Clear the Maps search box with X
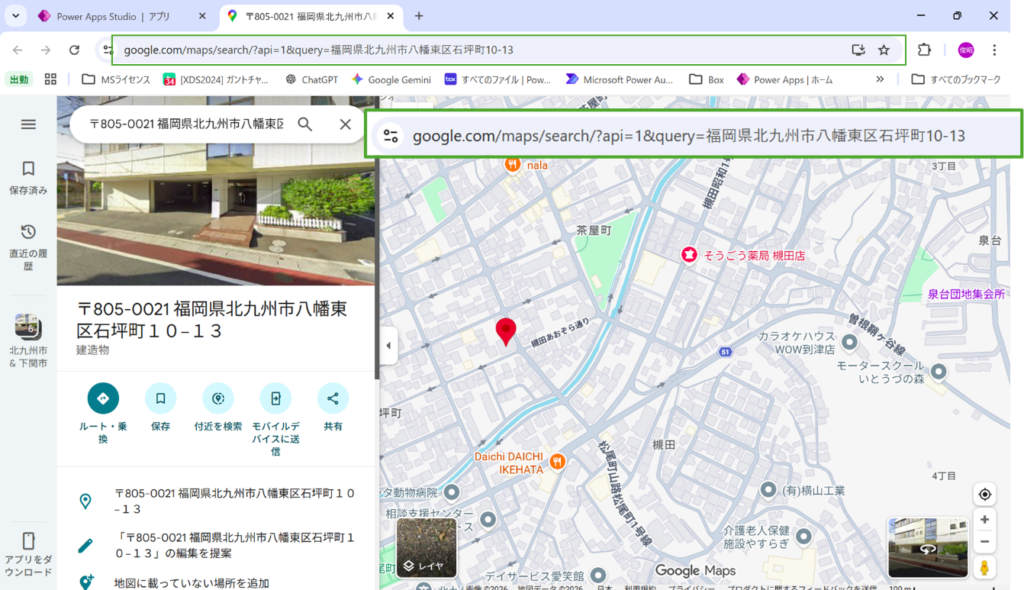The image size is (1024, 590). click(x=345, y=124)
